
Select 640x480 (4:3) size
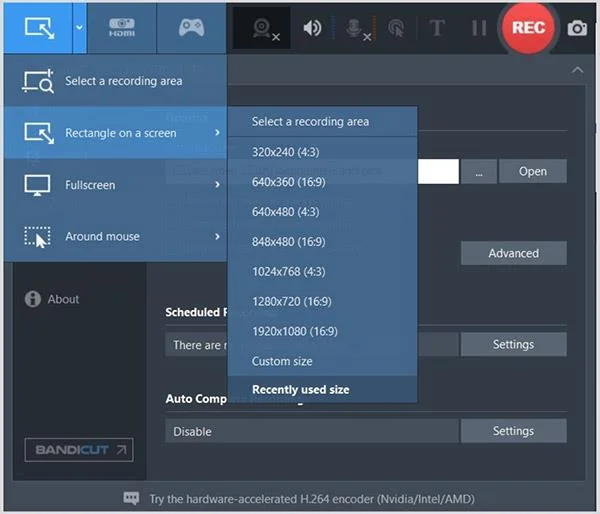[322, 212]
